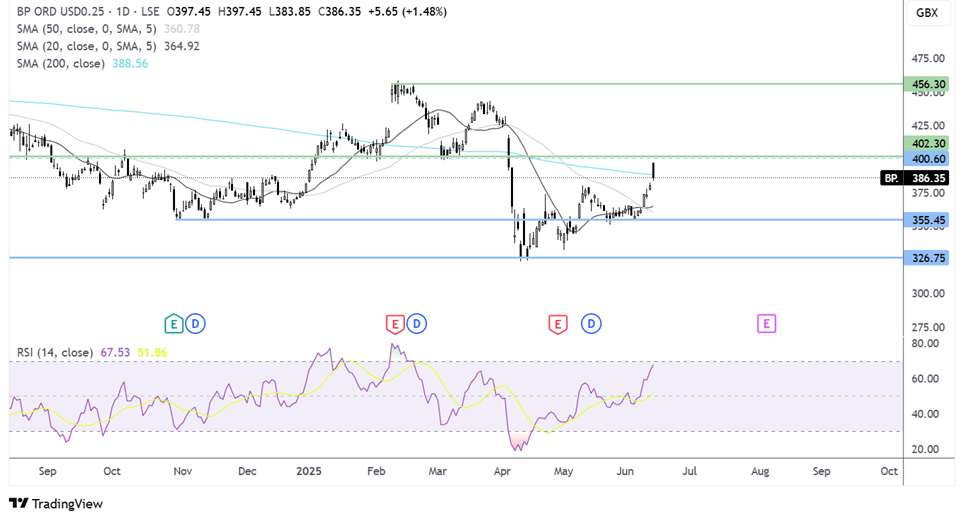The height and width of the screenshot is (521, 965).
Task: Click the 300.00 price axis value
Action: pos(928,293)
